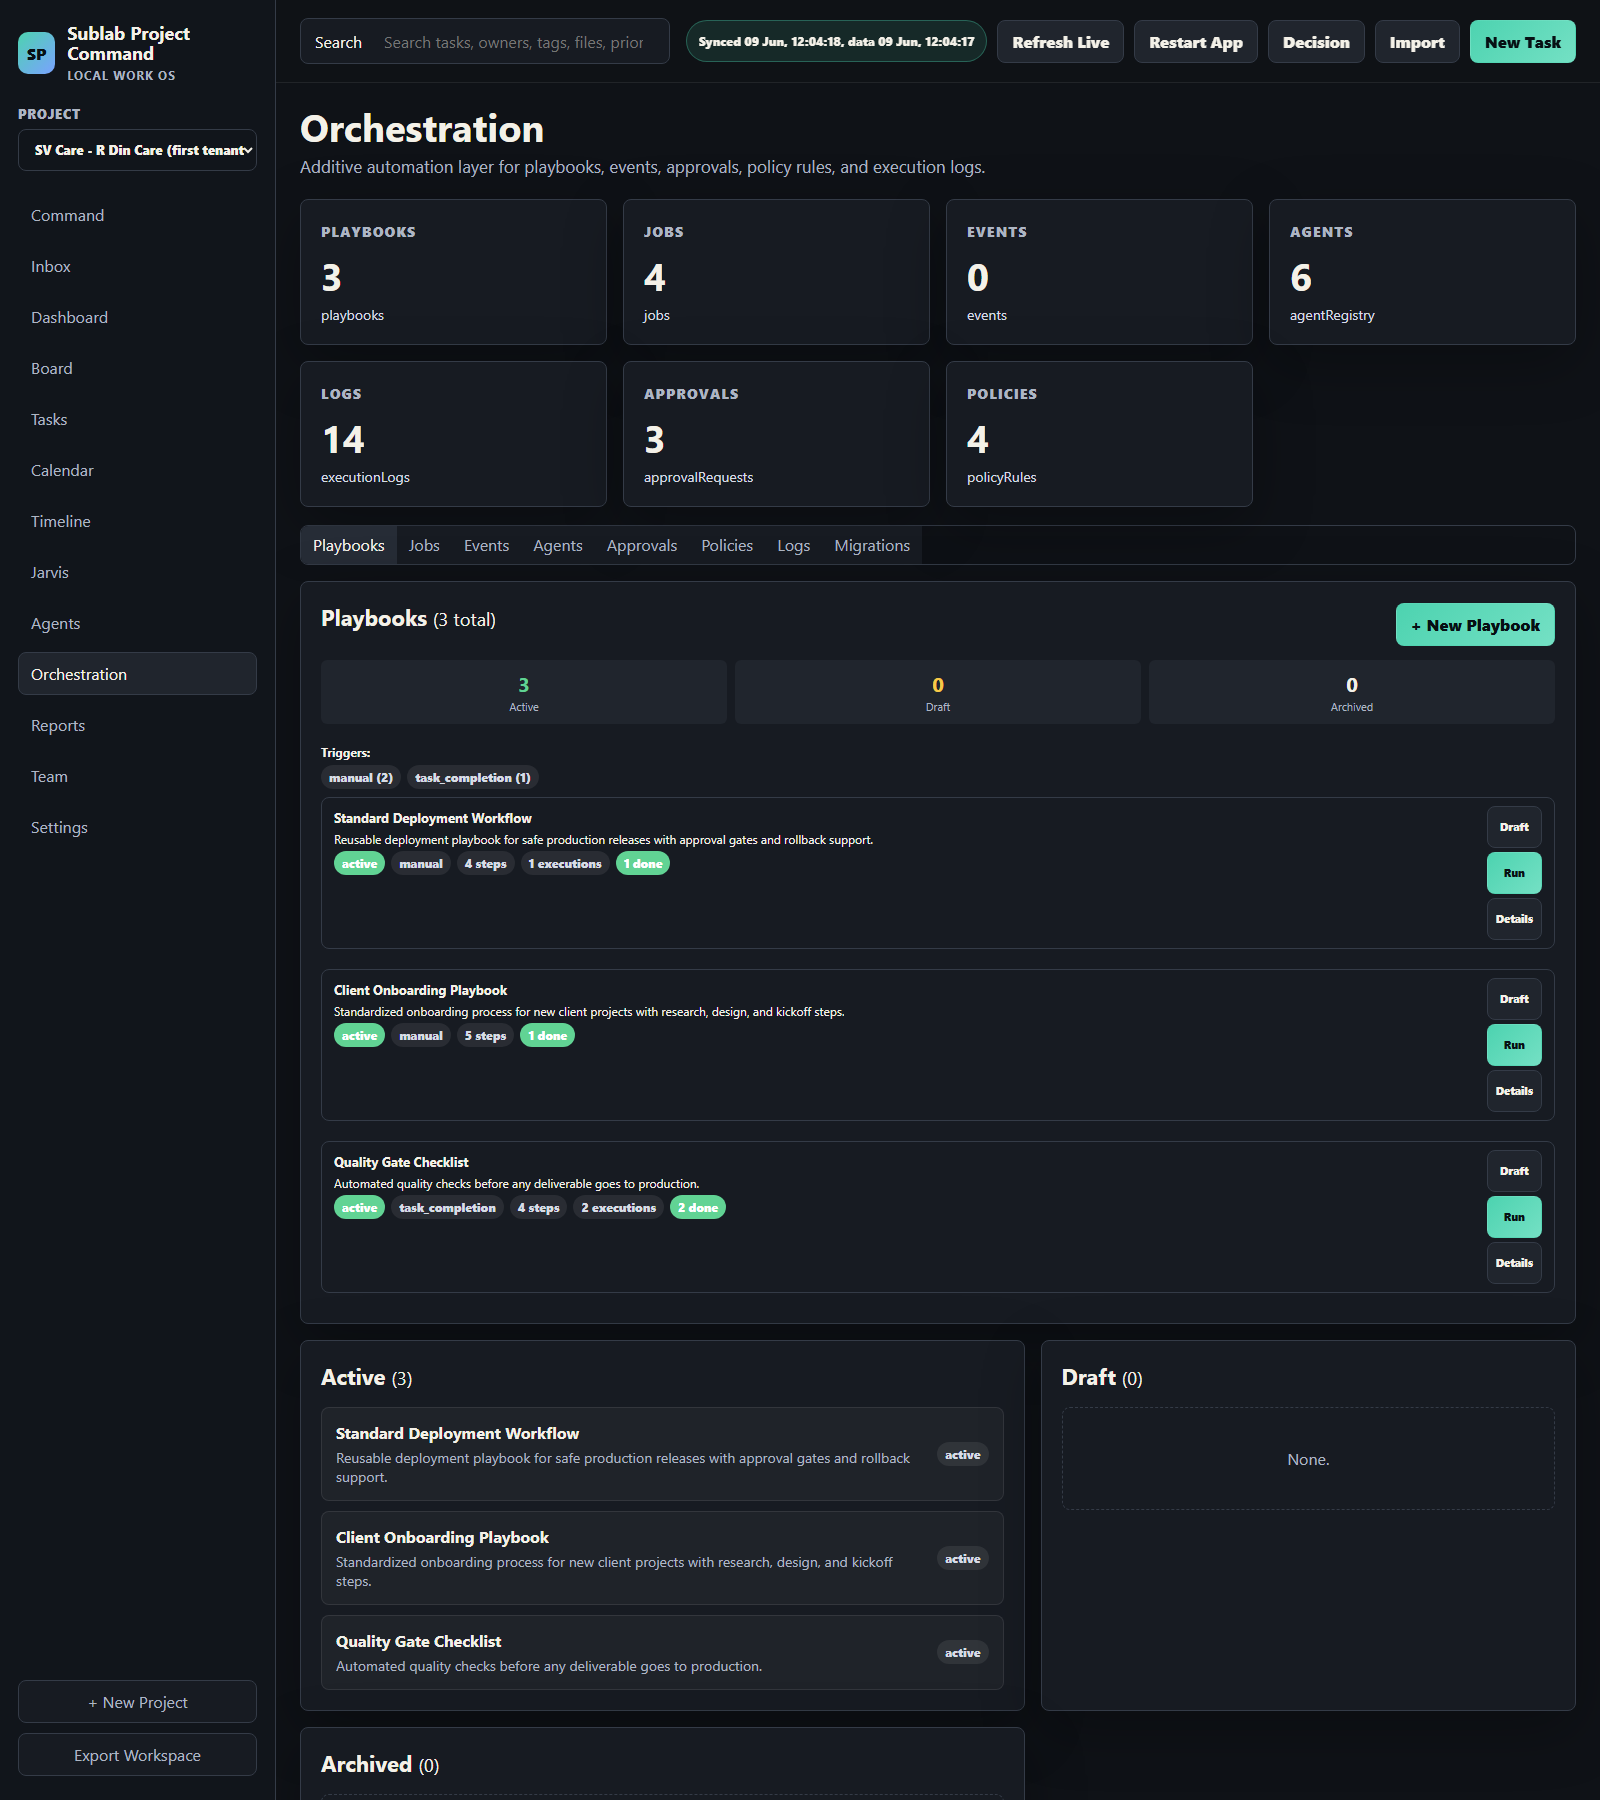The height and width of the screenshot is (1800, 1600).
Task: Switch to the Approvals tab
Action: 642,545
